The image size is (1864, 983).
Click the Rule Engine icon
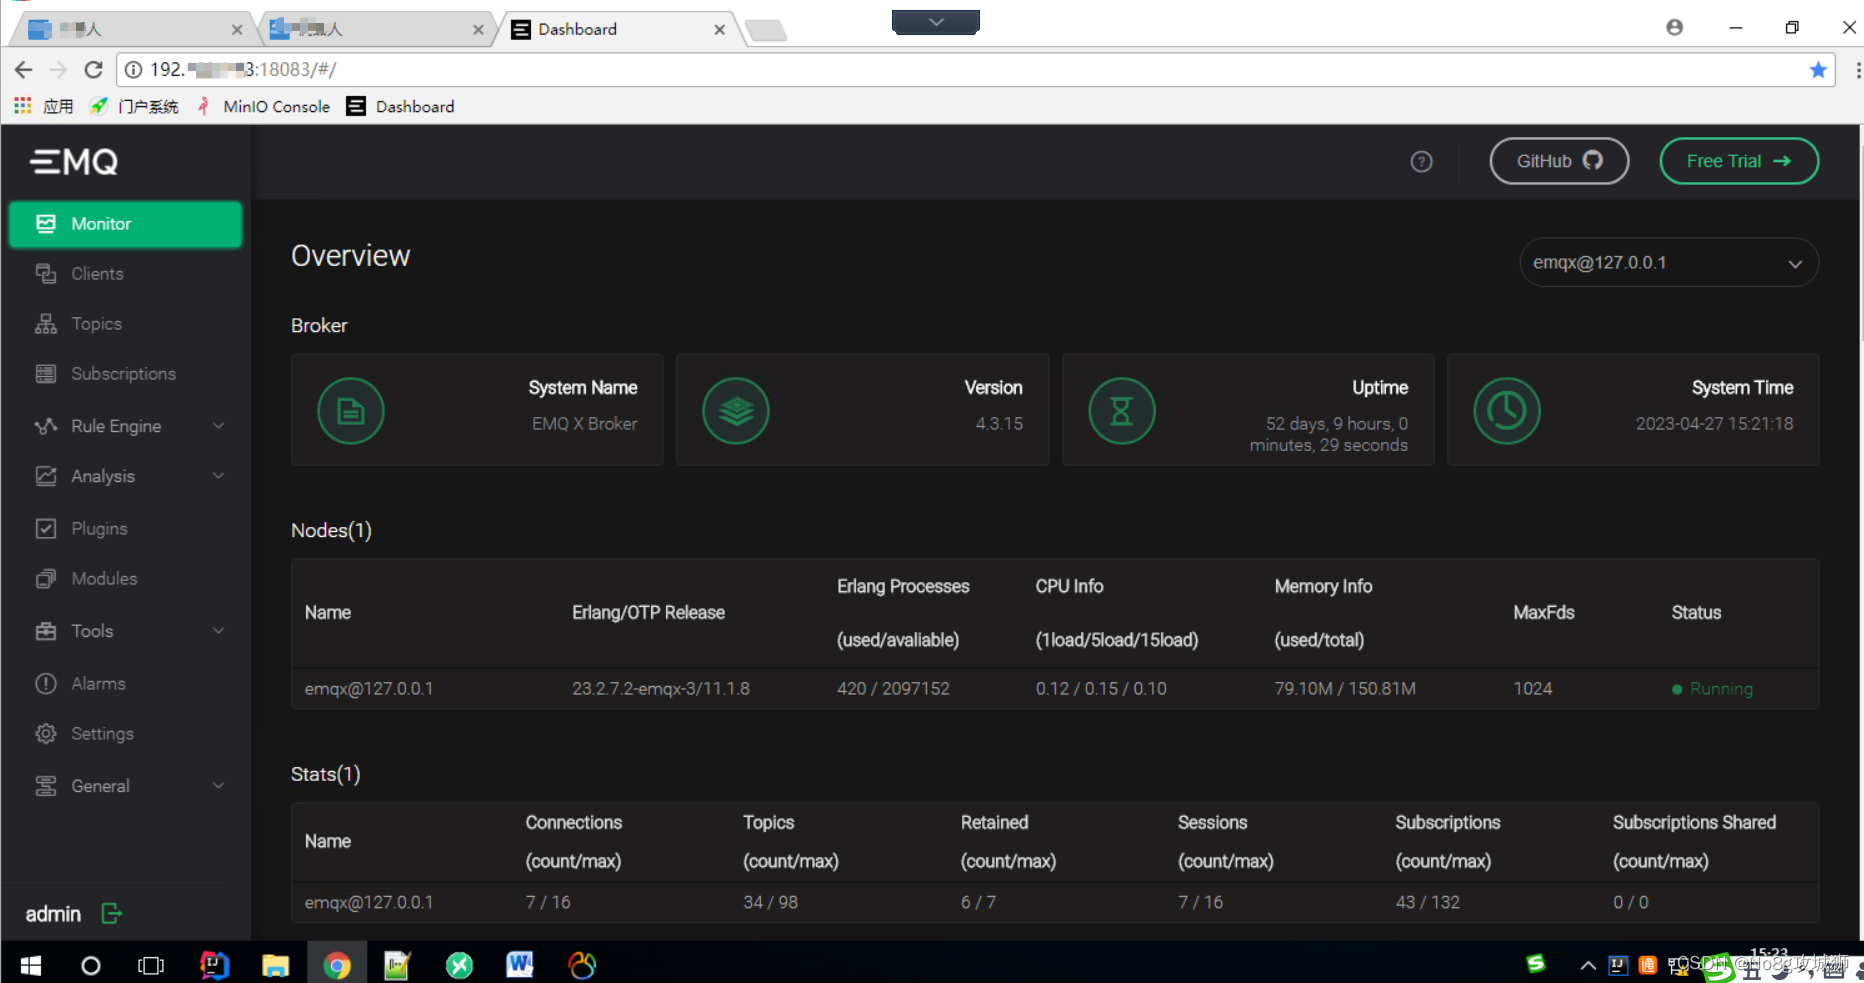tap(46, 426)
